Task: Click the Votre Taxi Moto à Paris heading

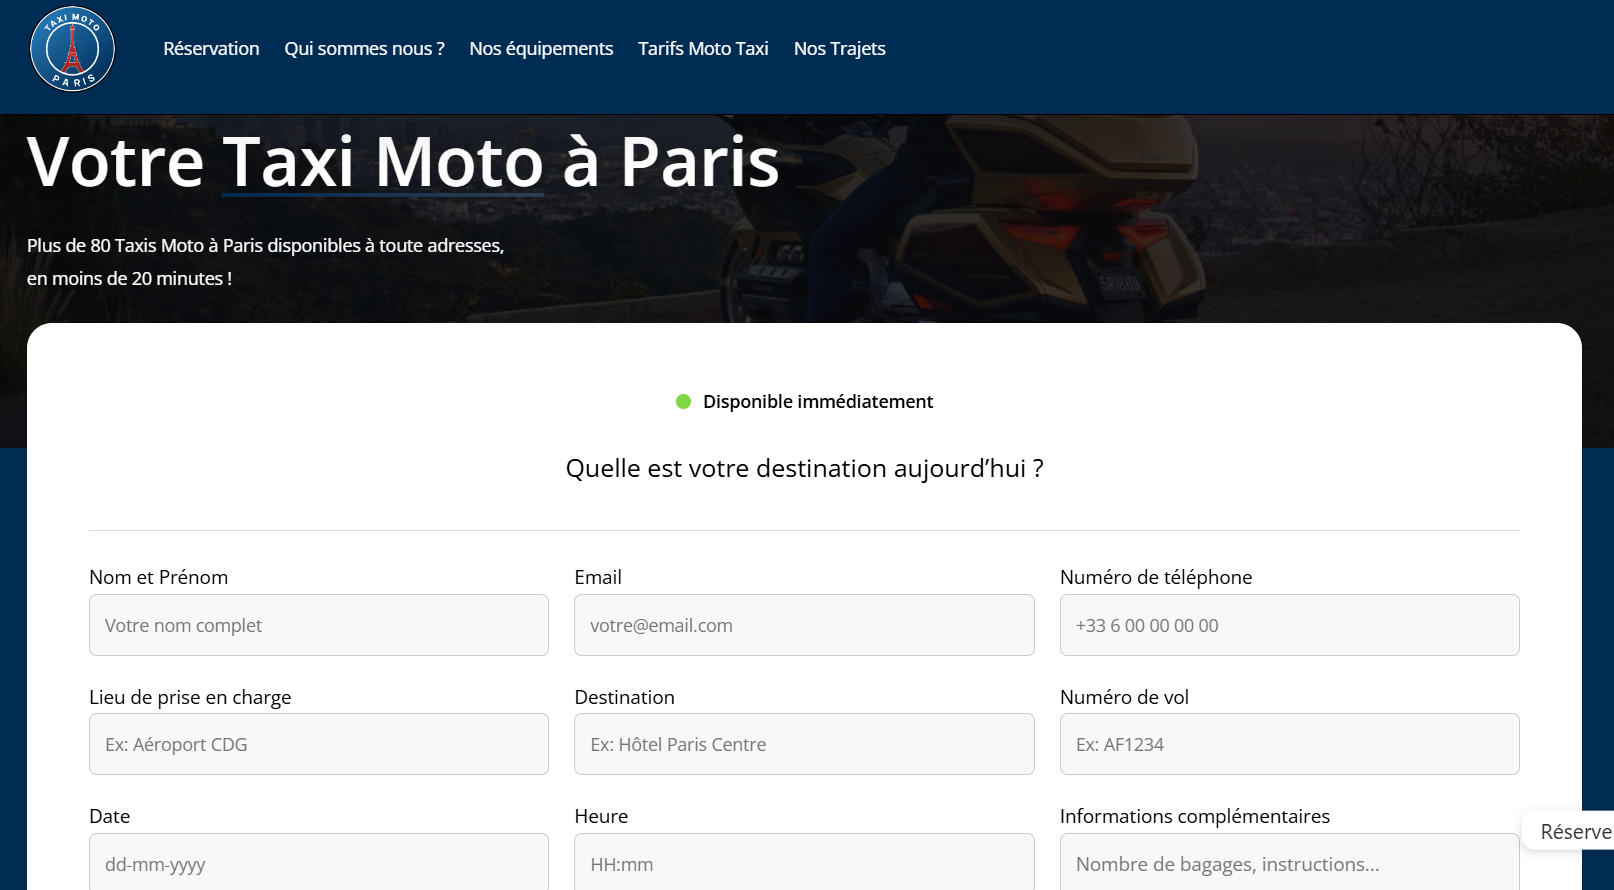Action: click(x=403, y=161)
